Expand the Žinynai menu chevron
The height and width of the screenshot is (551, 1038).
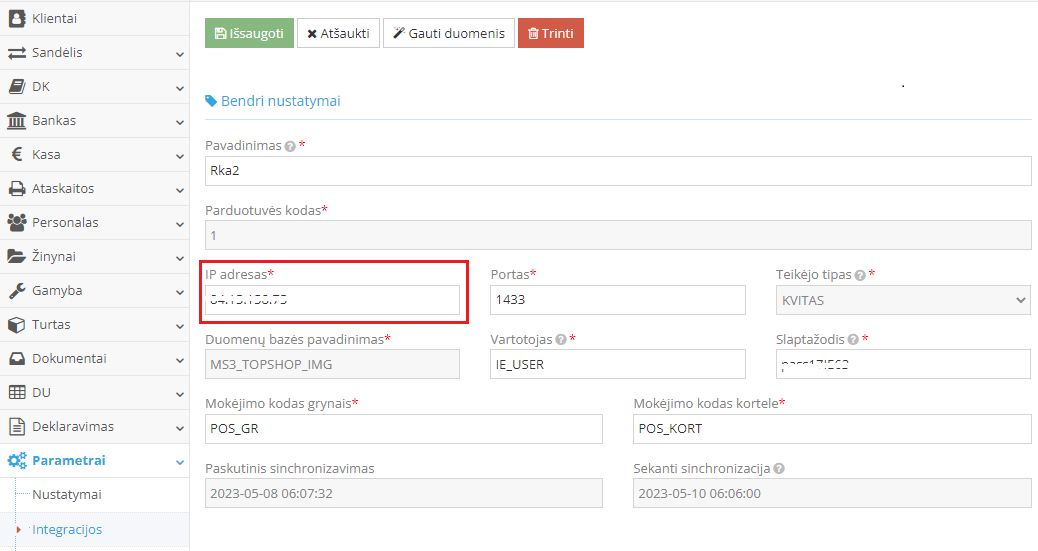click(179, 258)
